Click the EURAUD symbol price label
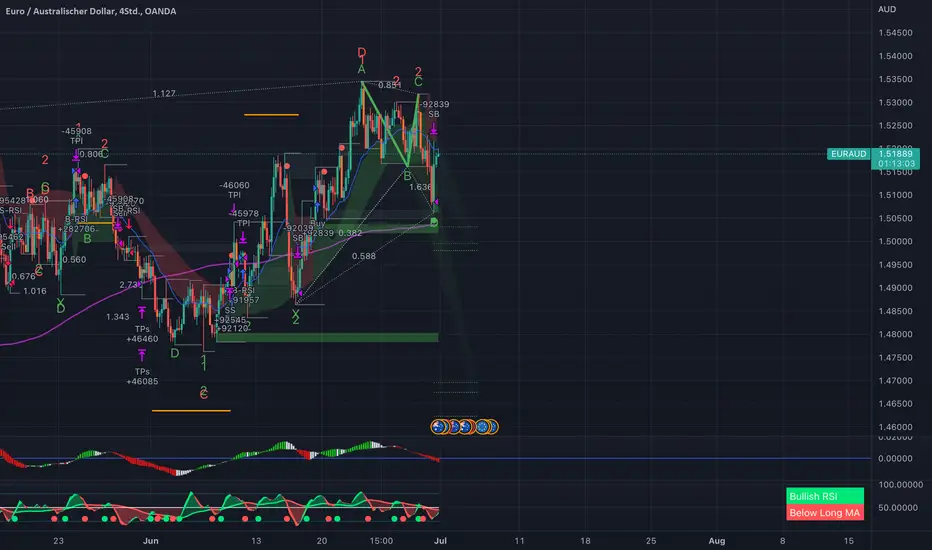 (848, 154)
